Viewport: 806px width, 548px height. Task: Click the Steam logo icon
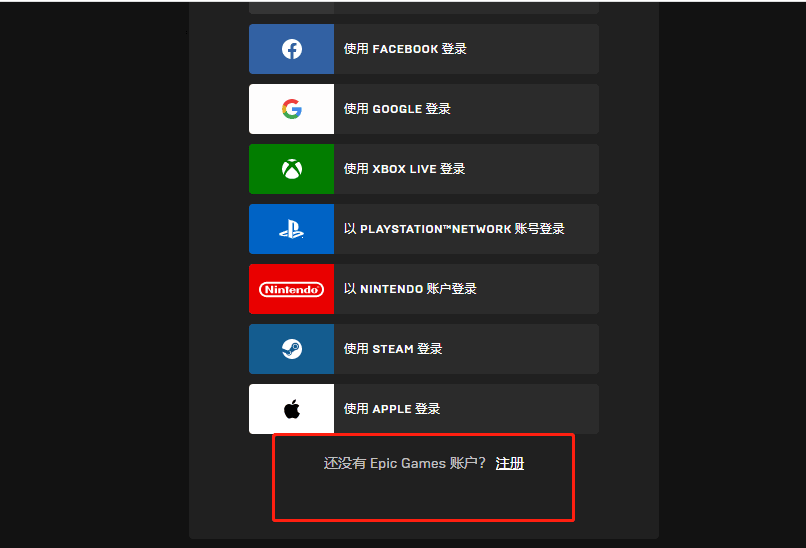[291, 349]
